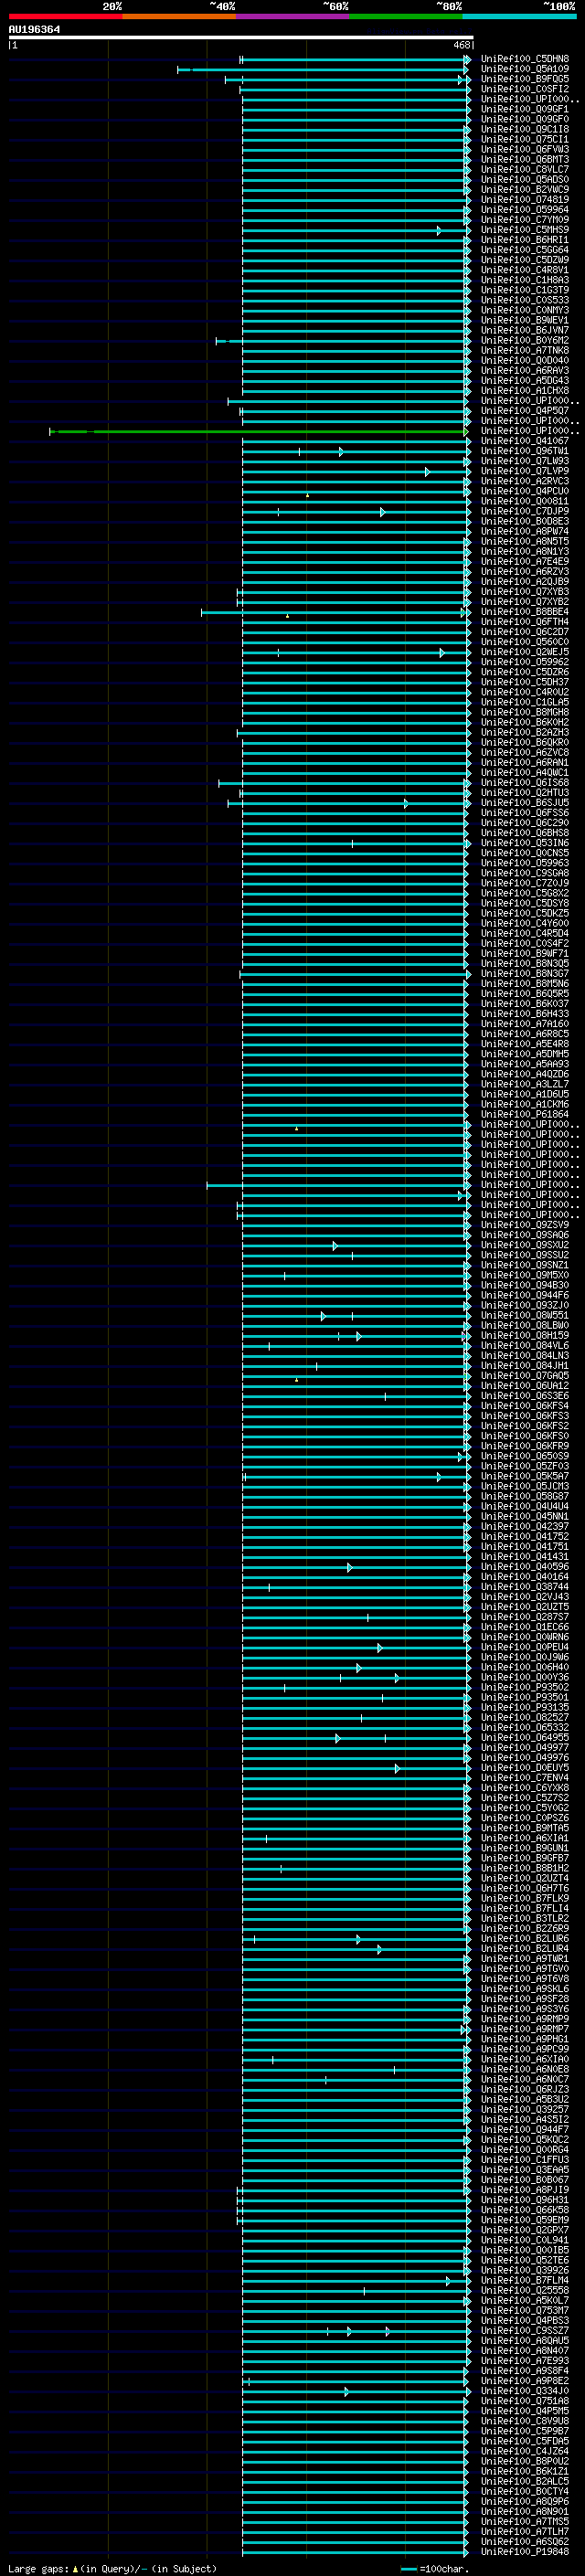This screenshot has height=2576, width=585.
Task: Open entry UniRef100_C9SSZ7
Action: [525, 2330]
